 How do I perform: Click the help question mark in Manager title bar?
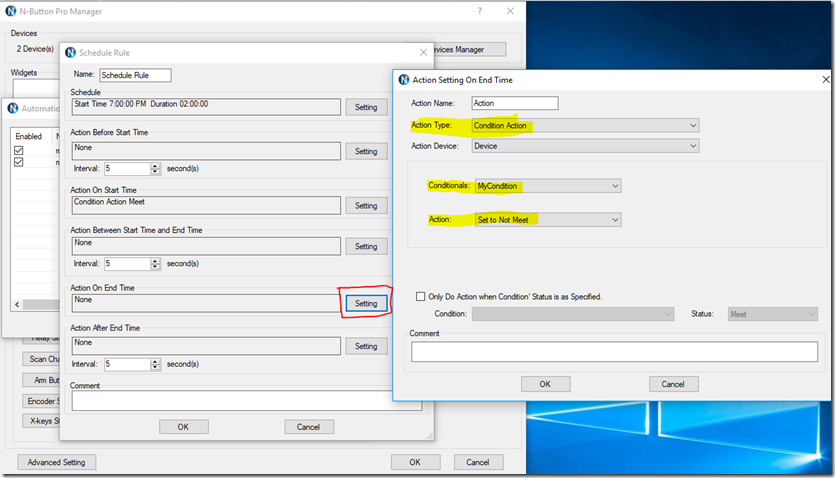tap(480, 11)
